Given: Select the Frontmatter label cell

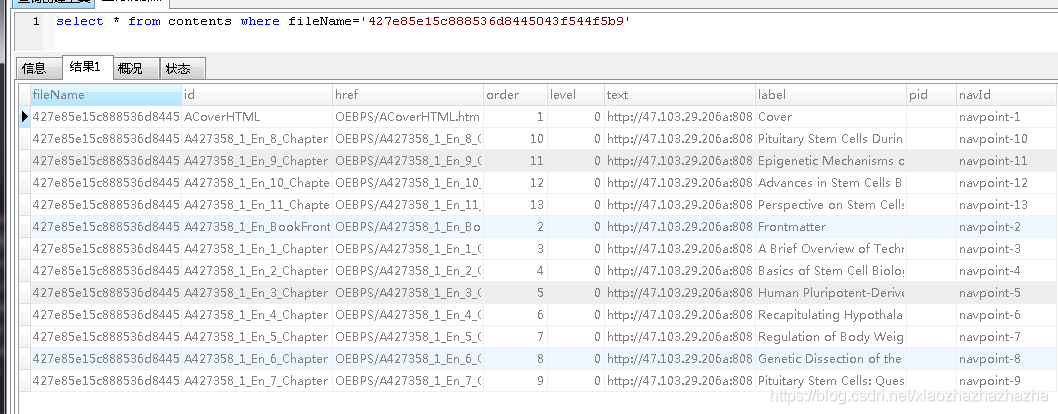Looking at the screenshot, I should point(831,227).
